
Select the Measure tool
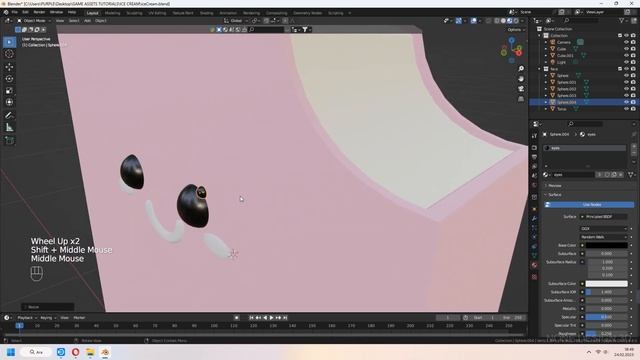point(9,128)
